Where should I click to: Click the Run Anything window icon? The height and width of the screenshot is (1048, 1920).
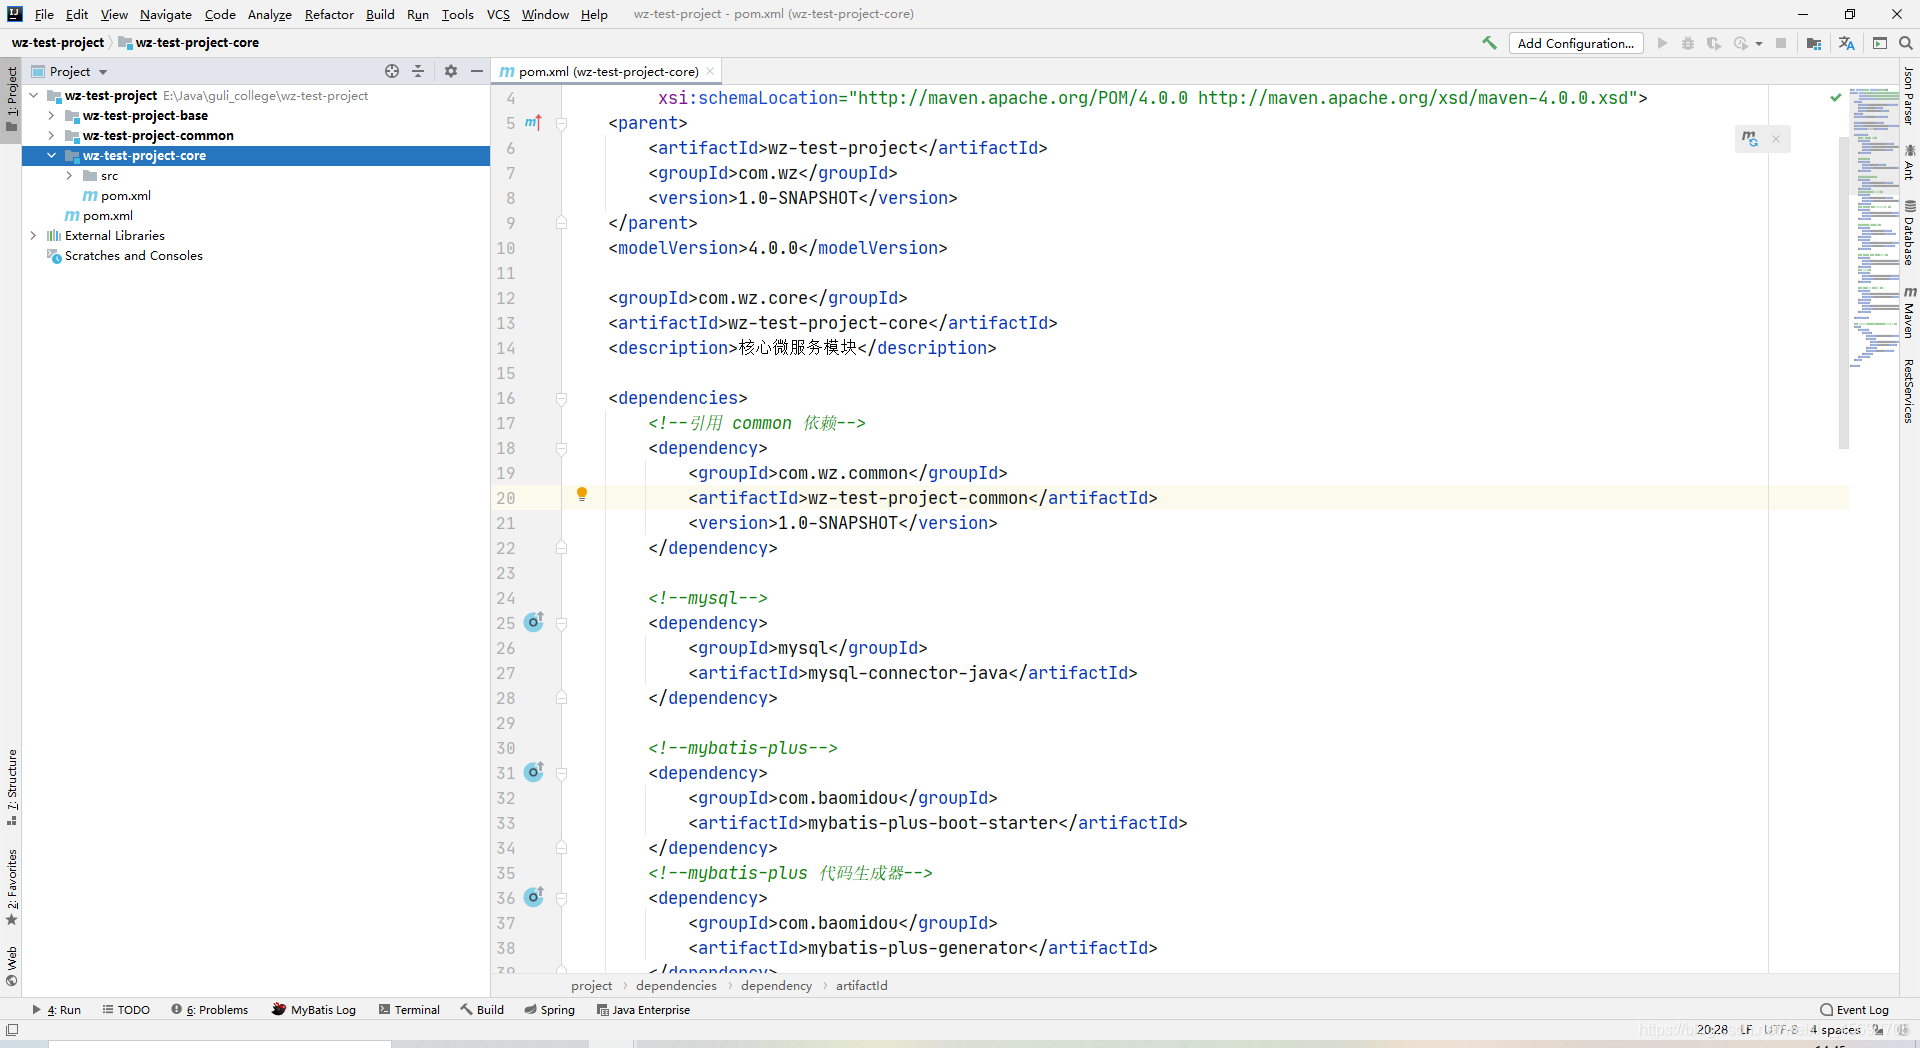(x=1880, y=43)
